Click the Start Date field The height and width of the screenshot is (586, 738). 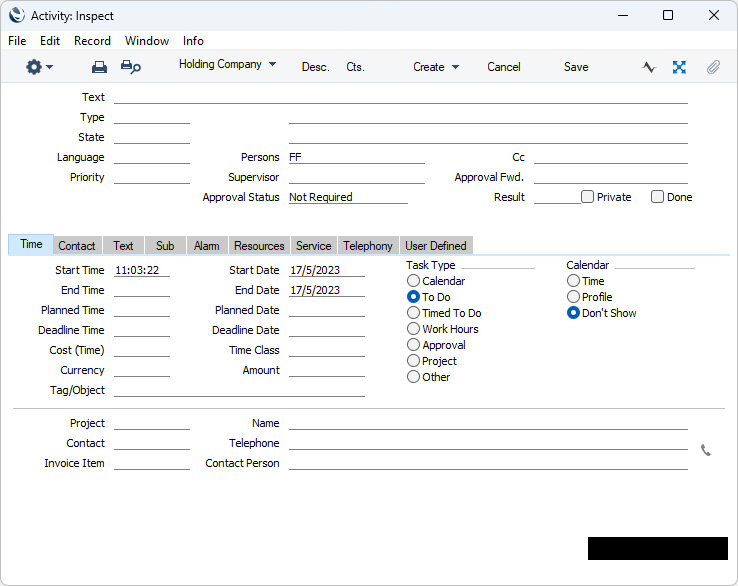coord(327,270)
